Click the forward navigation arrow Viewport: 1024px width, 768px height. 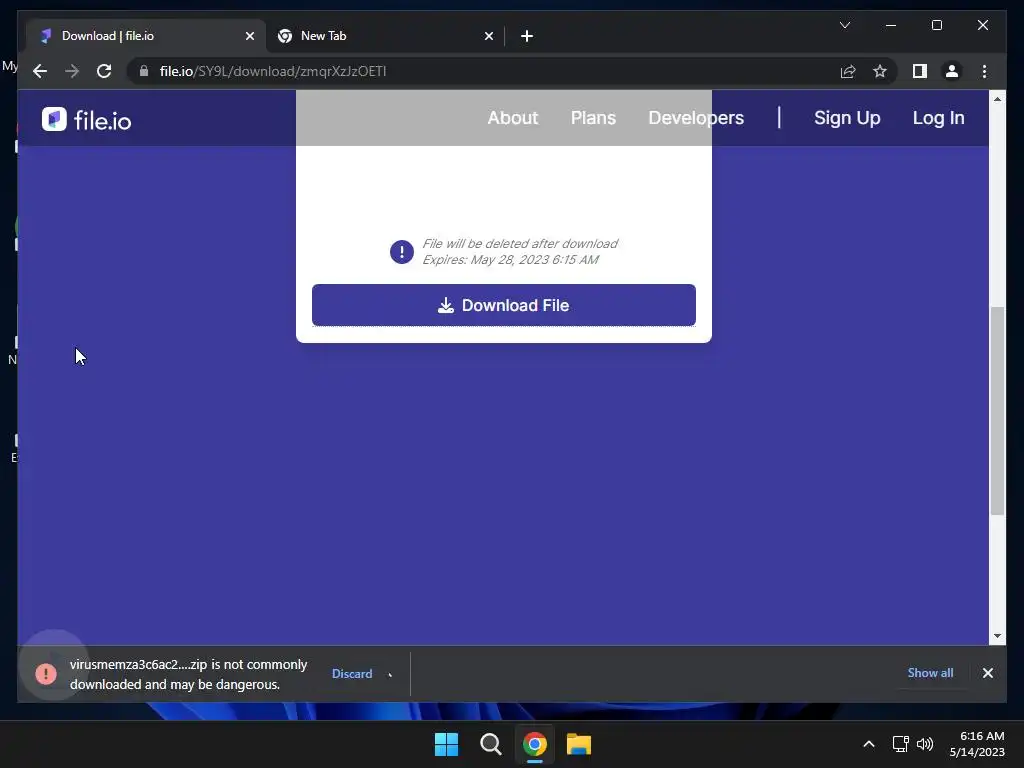[x=72, y=71]
